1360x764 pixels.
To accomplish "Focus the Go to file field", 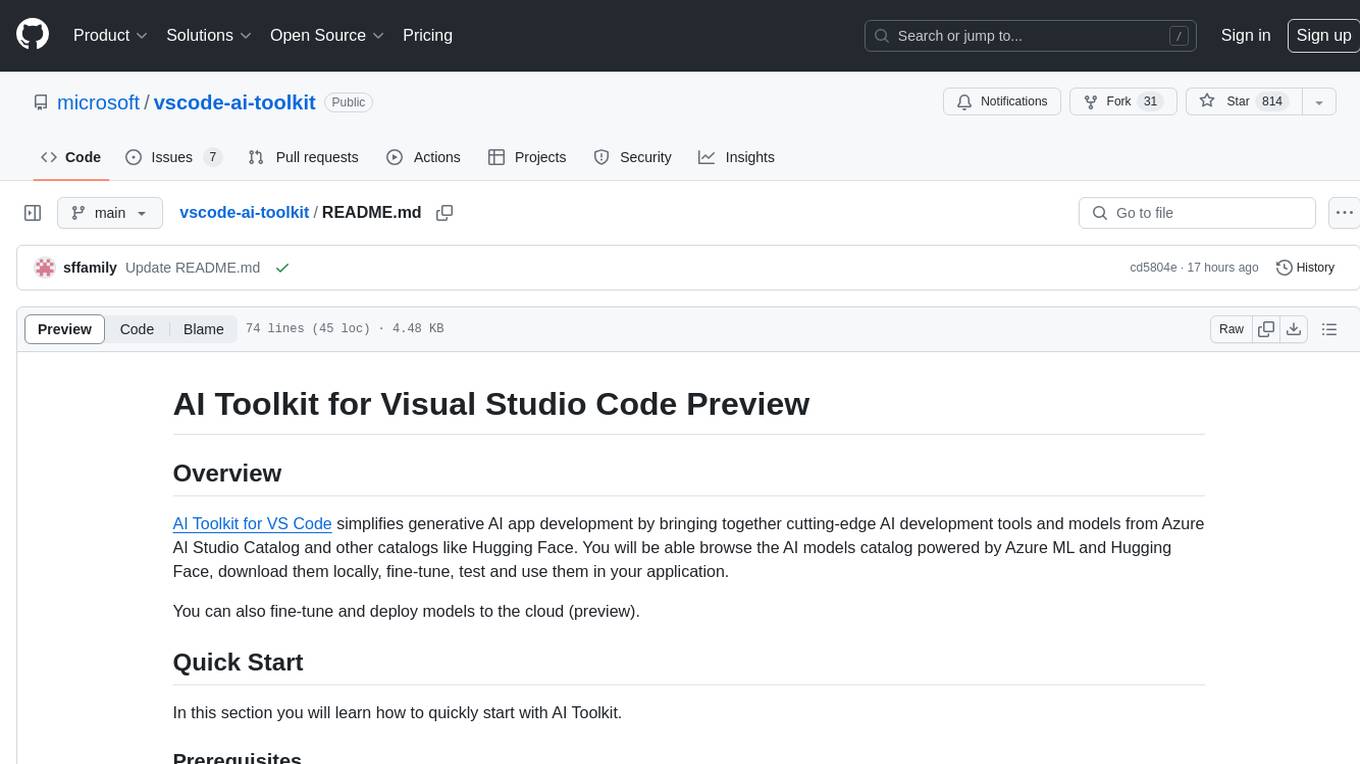I will click(1197, 213).
